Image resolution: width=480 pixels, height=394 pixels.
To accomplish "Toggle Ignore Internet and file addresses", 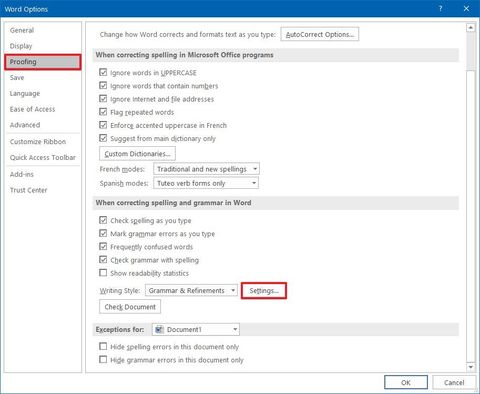I will pos(103,99).
